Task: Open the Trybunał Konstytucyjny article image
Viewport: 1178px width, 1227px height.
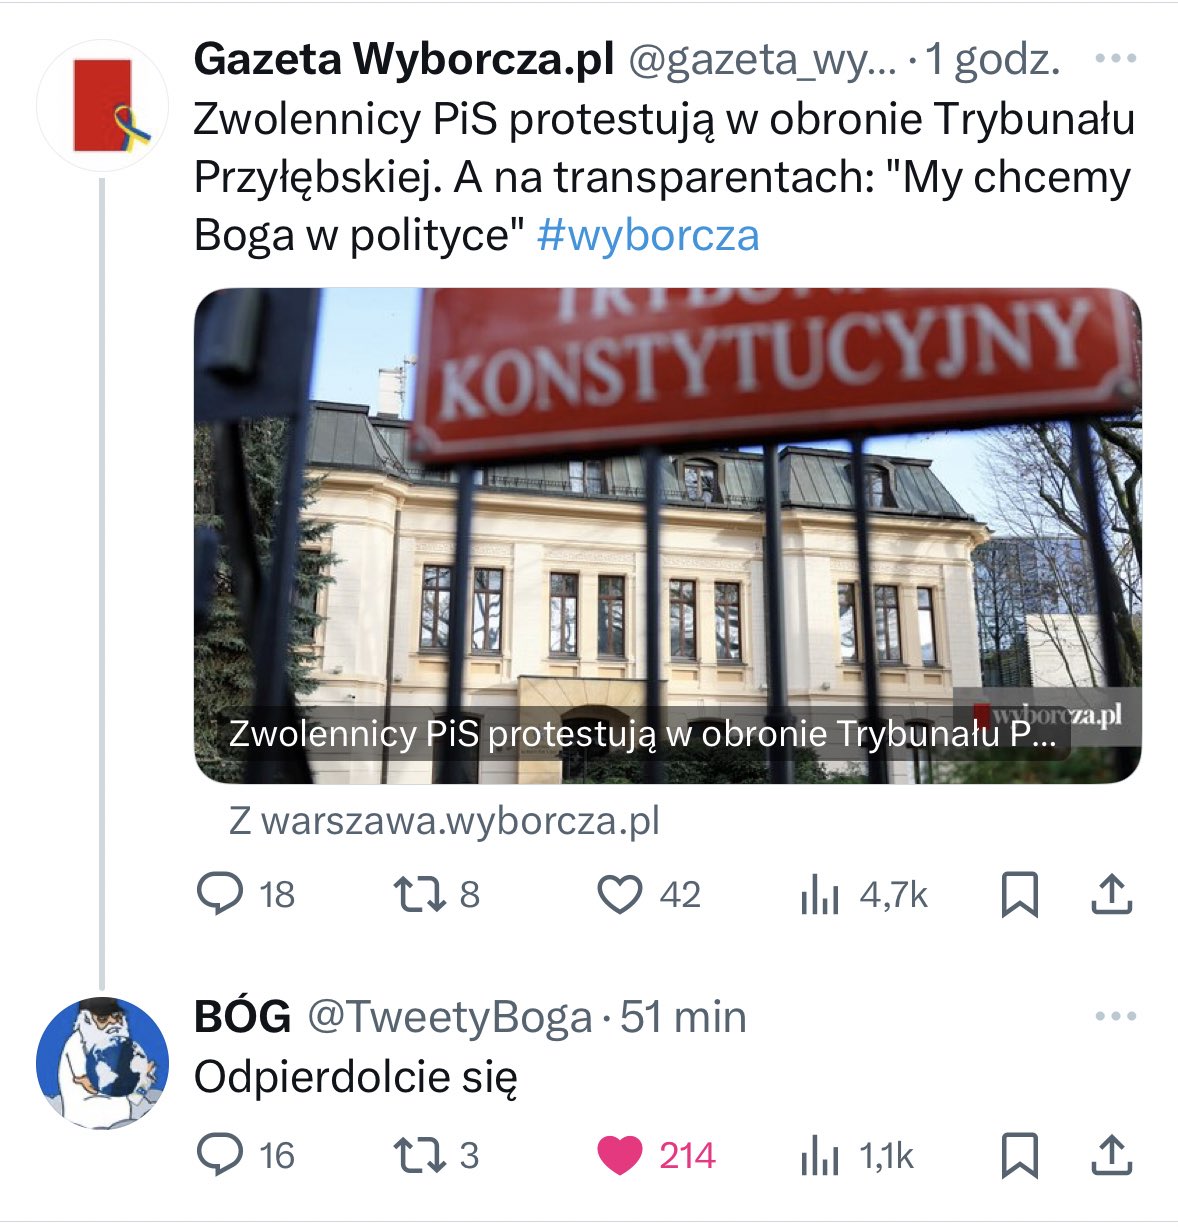Action: 667,536
